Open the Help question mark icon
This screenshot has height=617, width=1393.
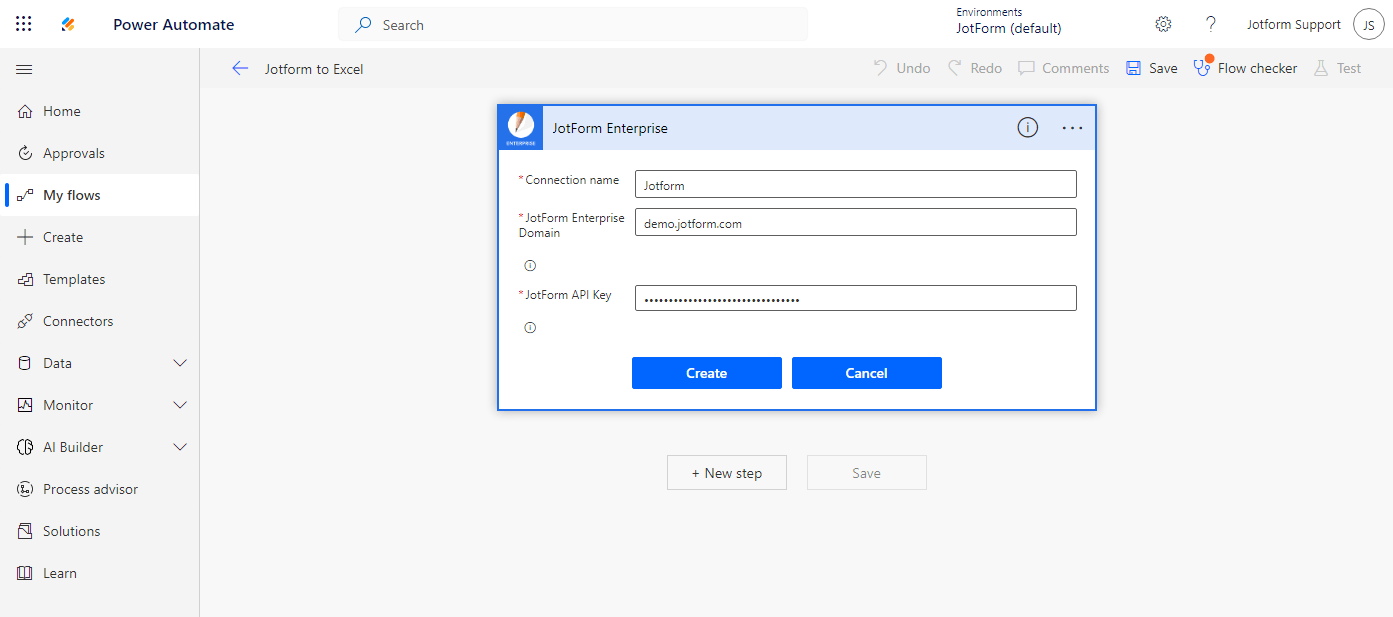click(1211, 24)
